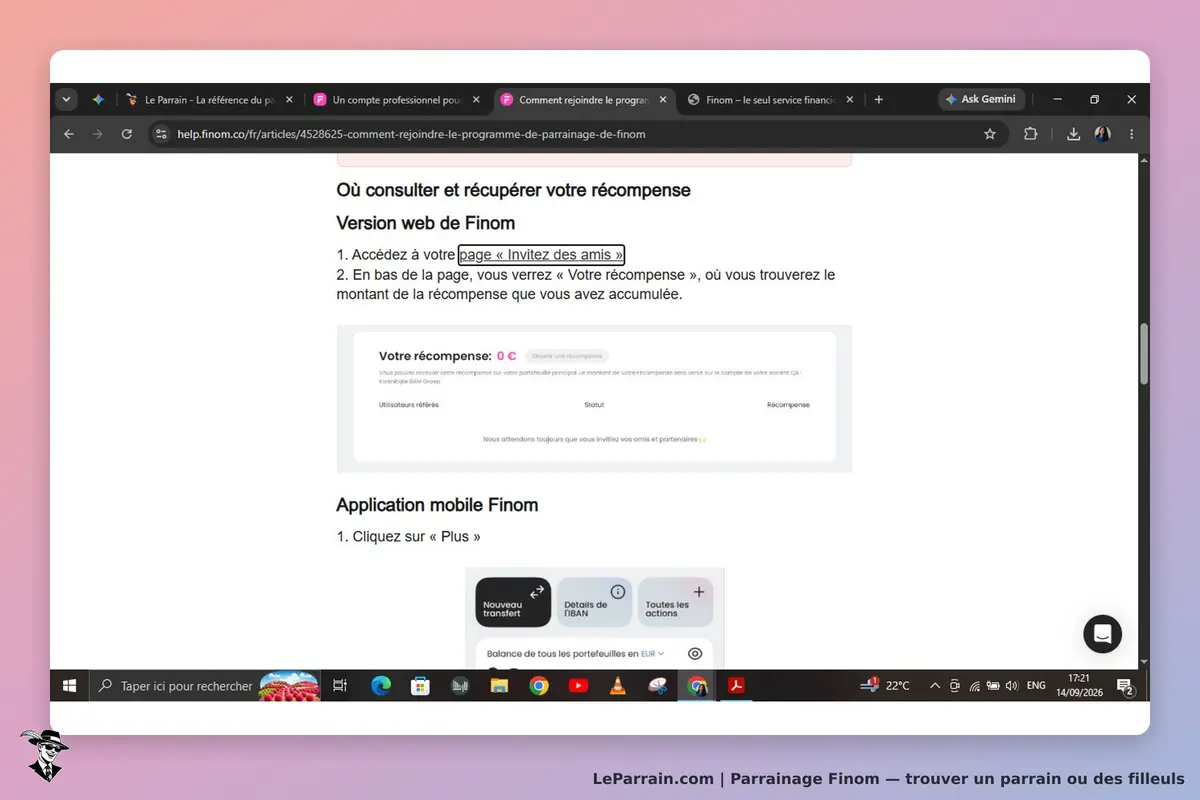Open Task View on the taskbar
Image resolution: width=1200 pixels, height=800 pixels.
[340, 686]
